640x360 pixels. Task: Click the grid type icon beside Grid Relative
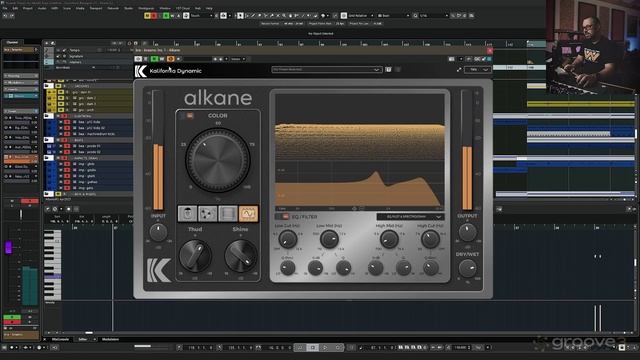344,16
